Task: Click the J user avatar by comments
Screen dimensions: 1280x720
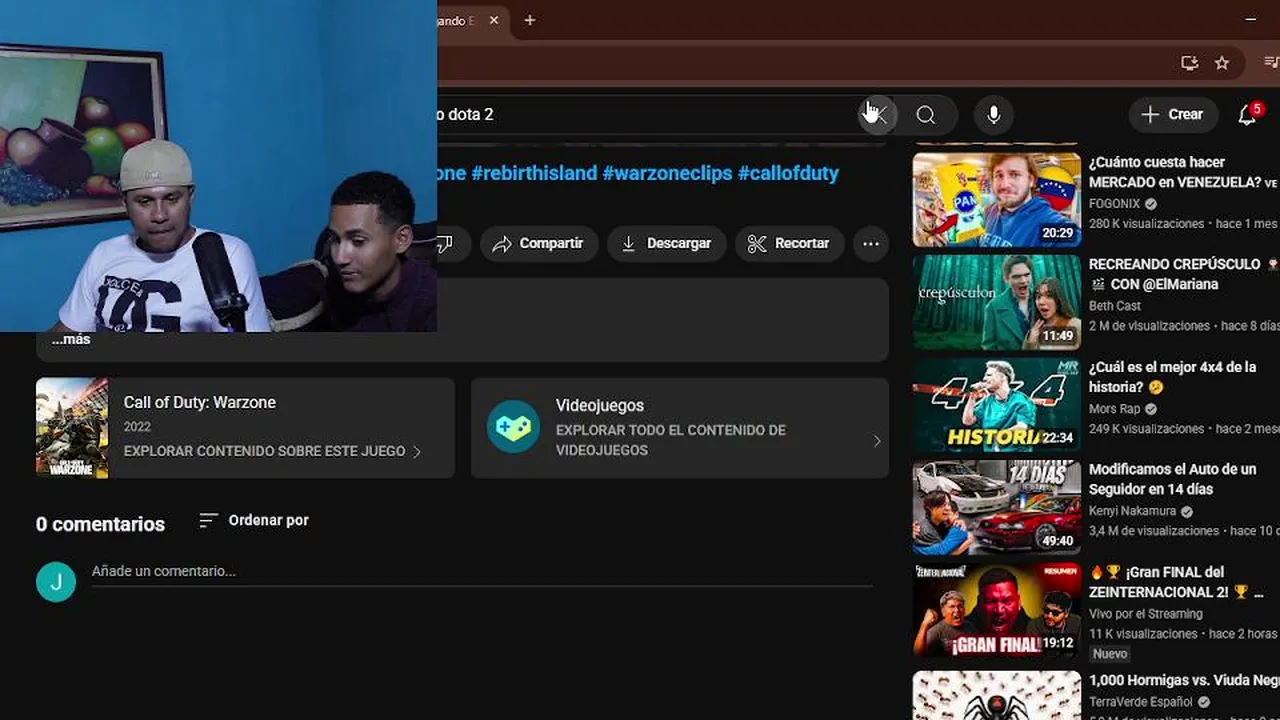Action: tap(56, 582)
